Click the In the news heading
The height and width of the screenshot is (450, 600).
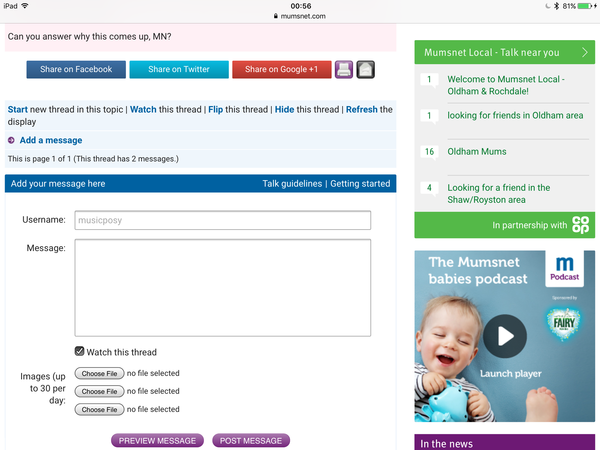pyautogui.click(x=447, y=444)
